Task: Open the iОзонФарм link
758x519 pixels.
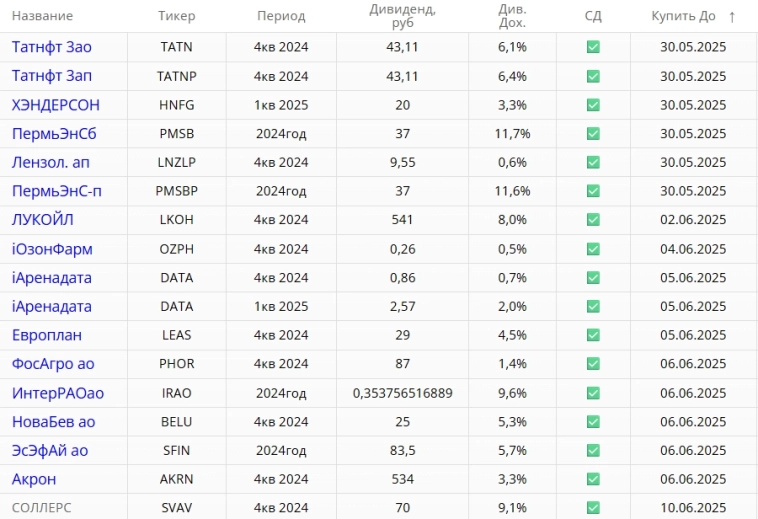Action: click(52, 249)
